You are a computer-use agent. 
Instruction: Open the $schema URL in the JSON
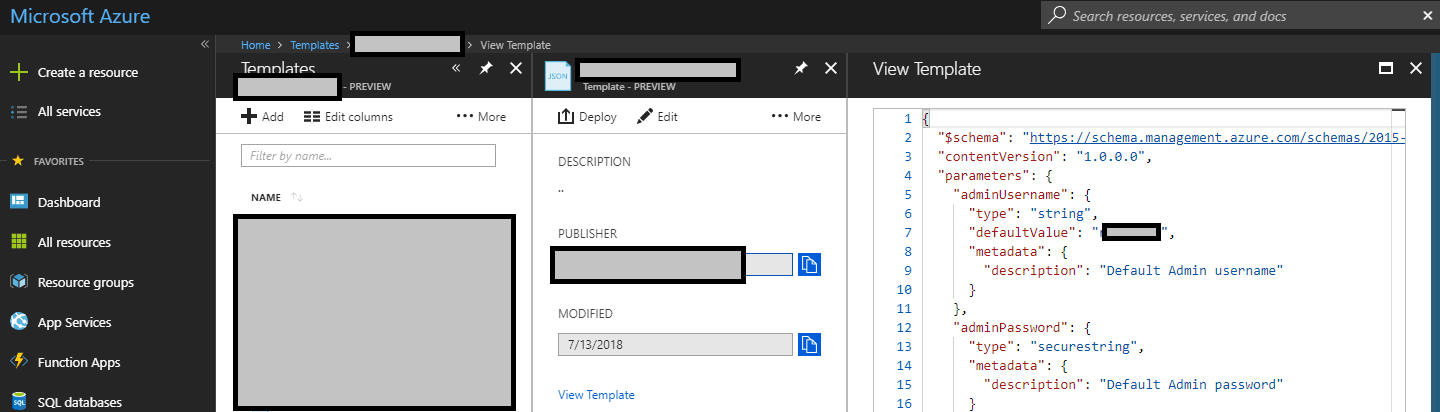point(1217,138)
